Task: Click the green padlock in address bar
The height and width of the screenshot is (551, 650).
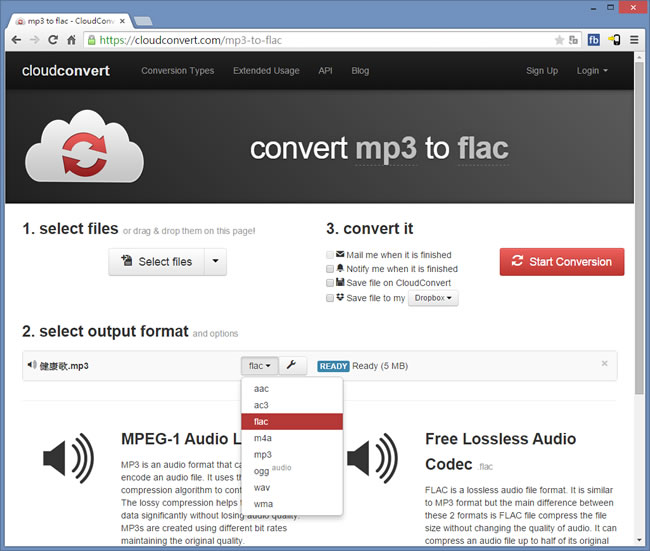Action: pos(92,40)
